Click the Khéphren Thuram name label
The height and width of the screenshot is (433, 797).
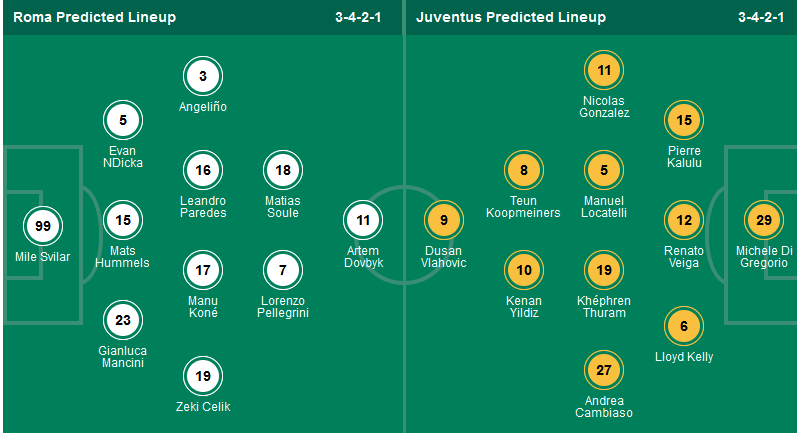(x=604, y=307)
